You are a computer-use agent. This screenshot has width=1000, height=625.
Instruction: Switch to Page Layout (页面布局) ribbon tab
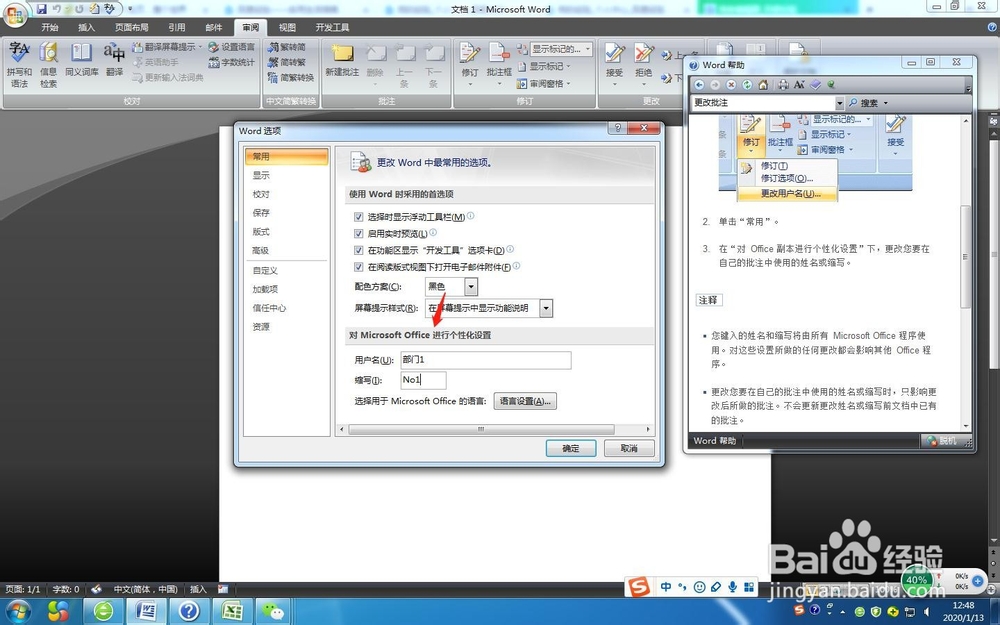click(x=131, y=27)
